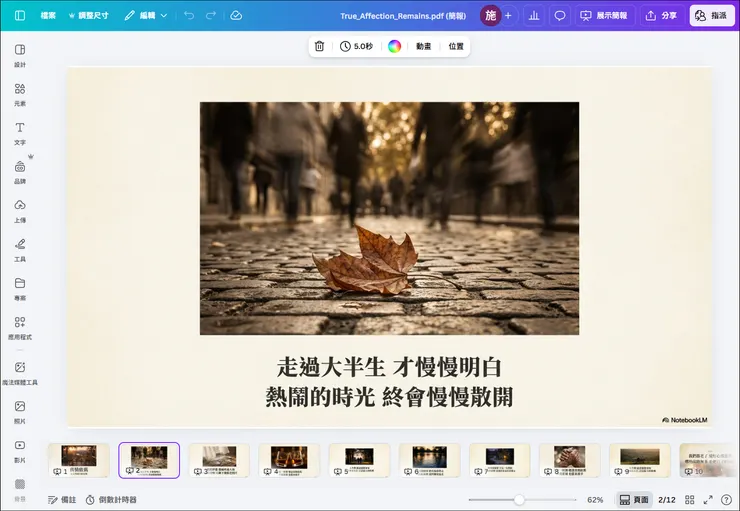Image resolution: width=740 pixels, height=511 pixels.
Task: Open the analytics bar chart icon
Action: point(534,16)
